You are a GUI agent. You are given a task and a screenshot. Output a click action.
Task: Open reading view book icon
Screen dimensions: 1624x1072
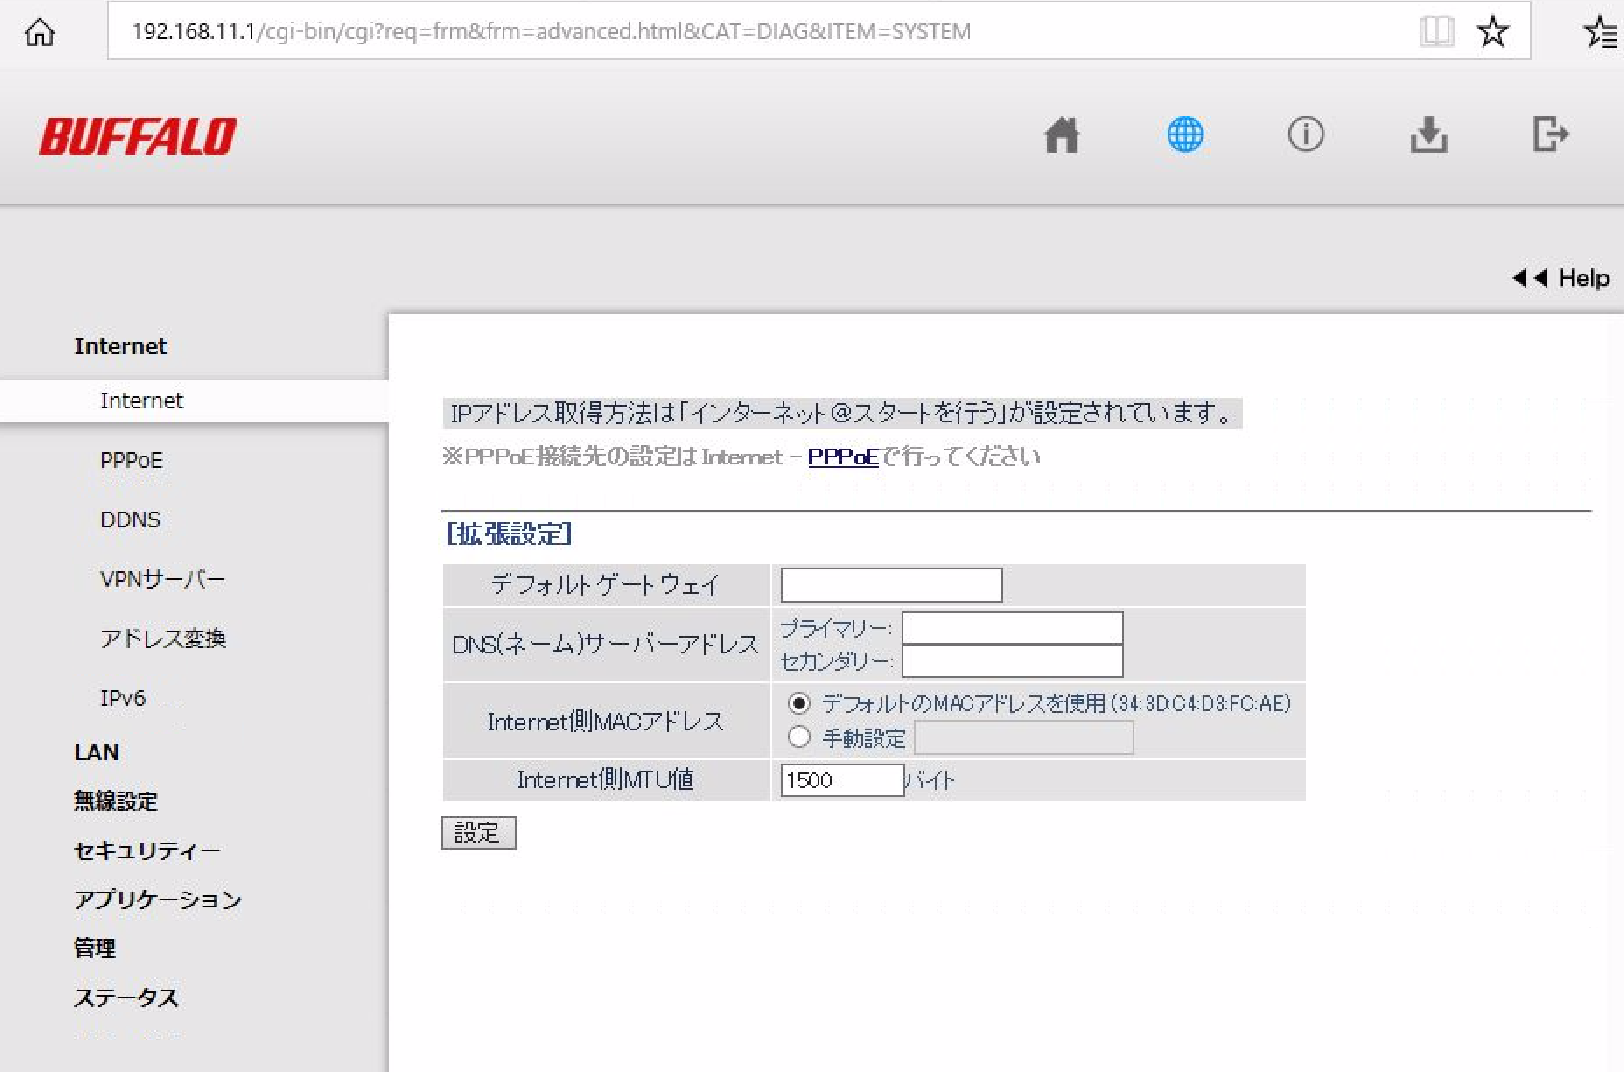(1436, 32)
